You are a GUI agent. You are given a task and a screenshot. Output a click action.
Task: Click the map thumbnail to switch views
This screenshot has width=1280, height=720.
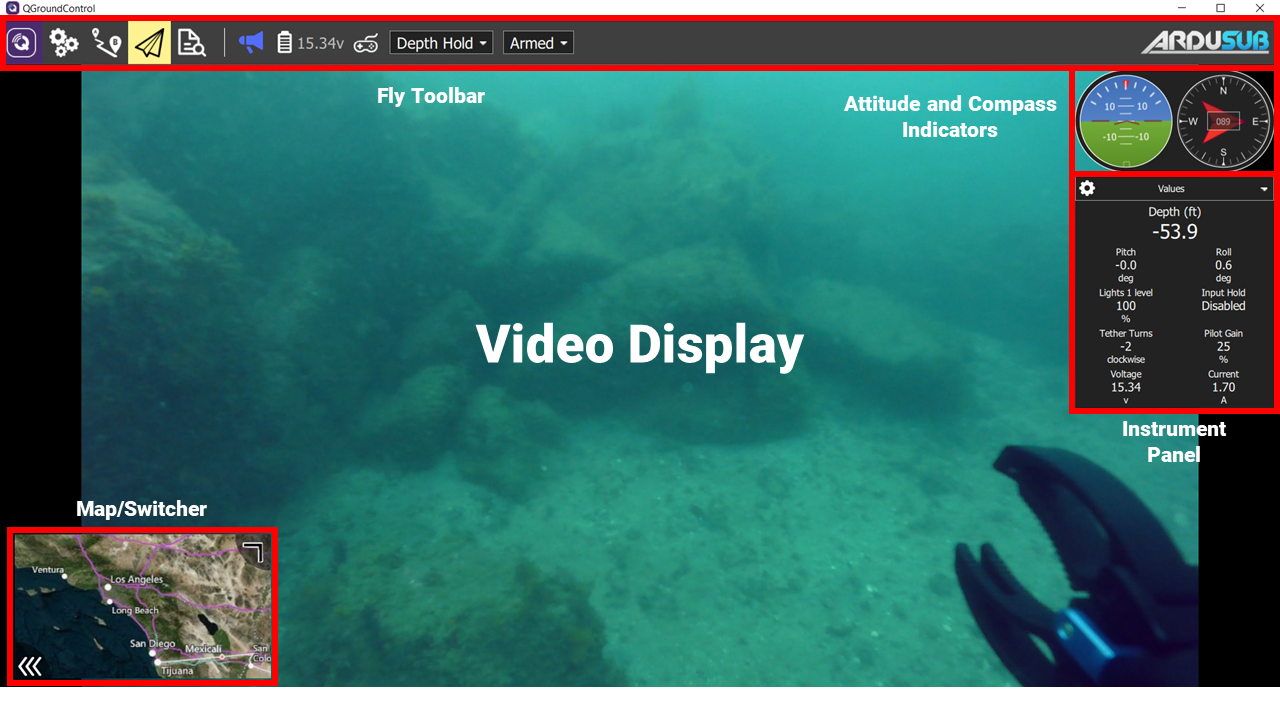(x=142, y=607)
